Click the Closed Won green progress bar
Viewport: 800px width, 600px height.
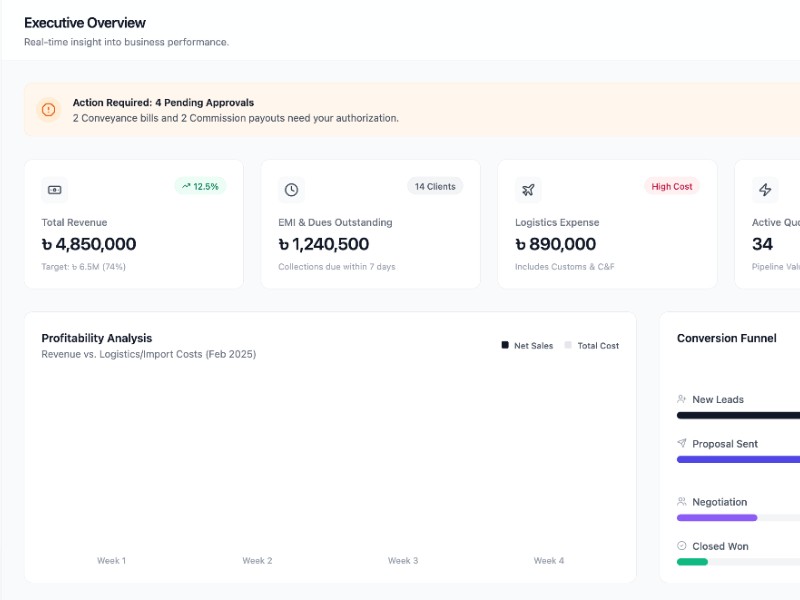click(692, 562)
